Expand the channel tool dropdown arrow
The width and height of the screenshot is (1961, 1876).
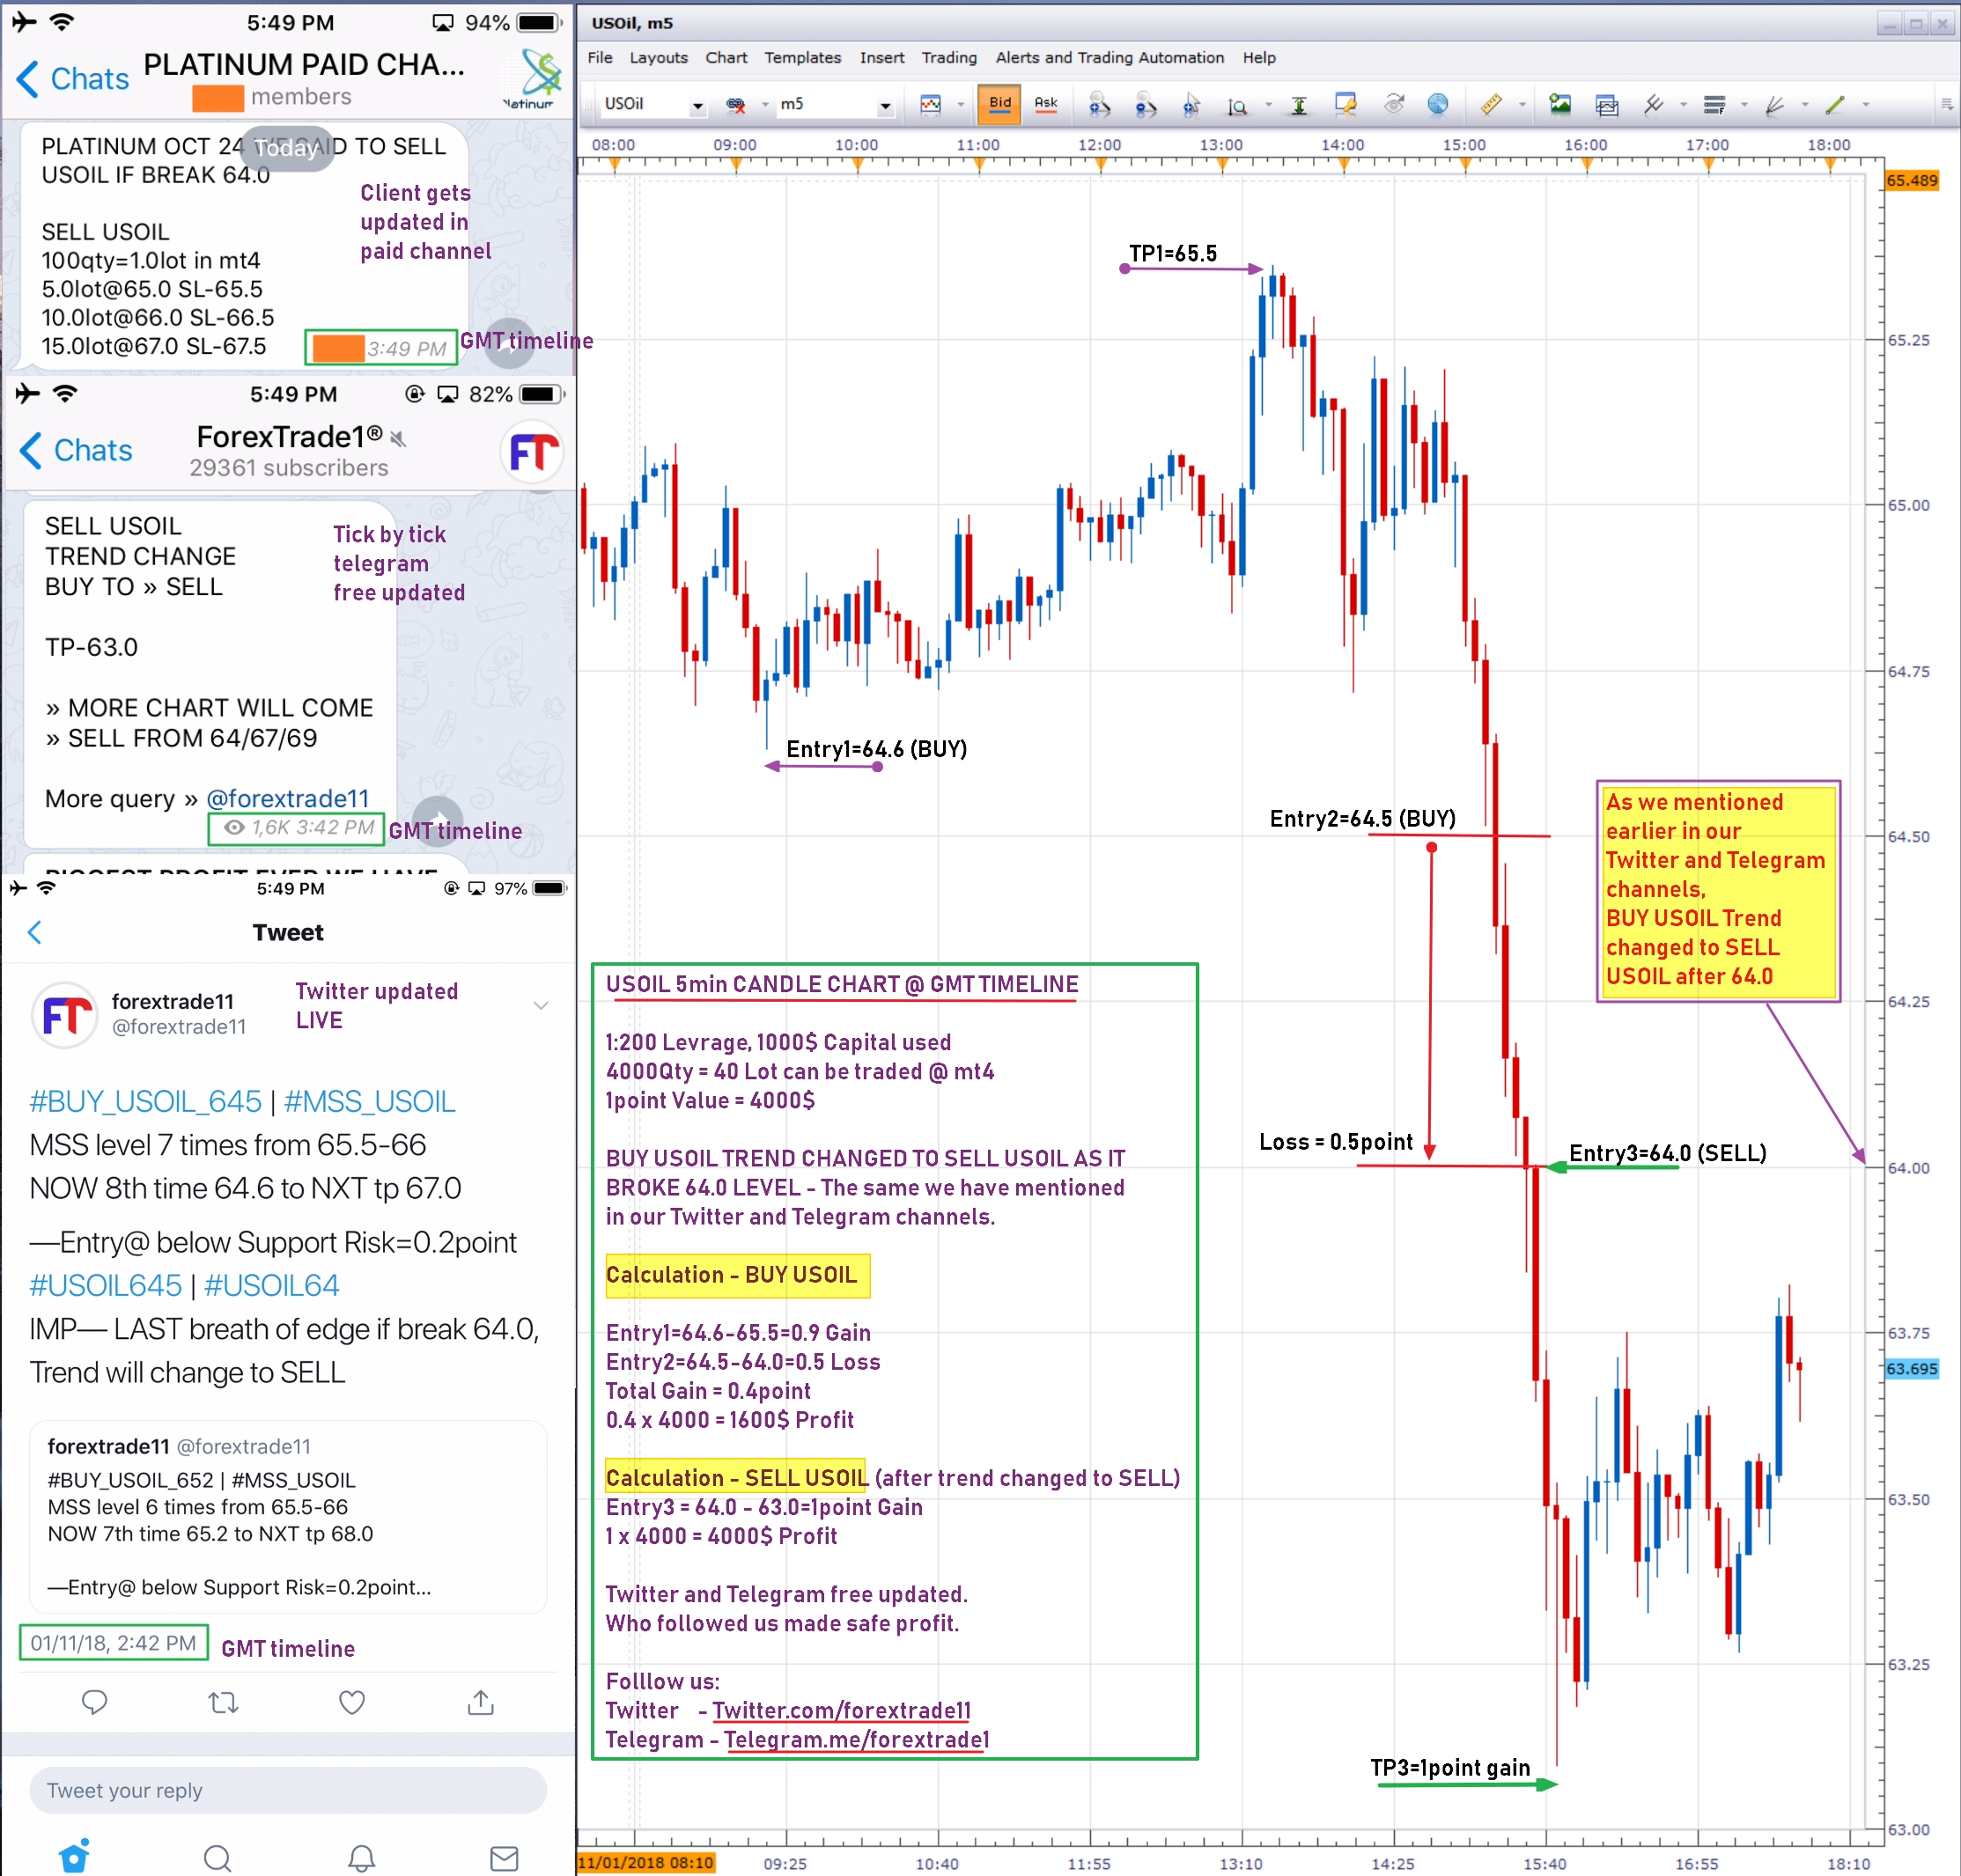(x=1683, y=104)
